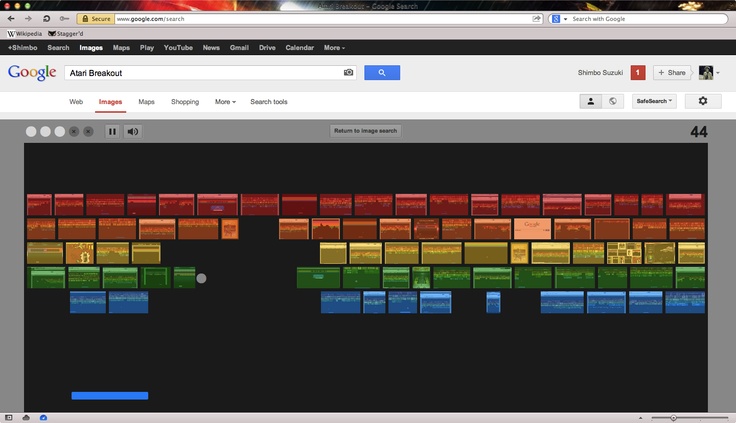Click the blue Breakout paddle

point(110,396)
